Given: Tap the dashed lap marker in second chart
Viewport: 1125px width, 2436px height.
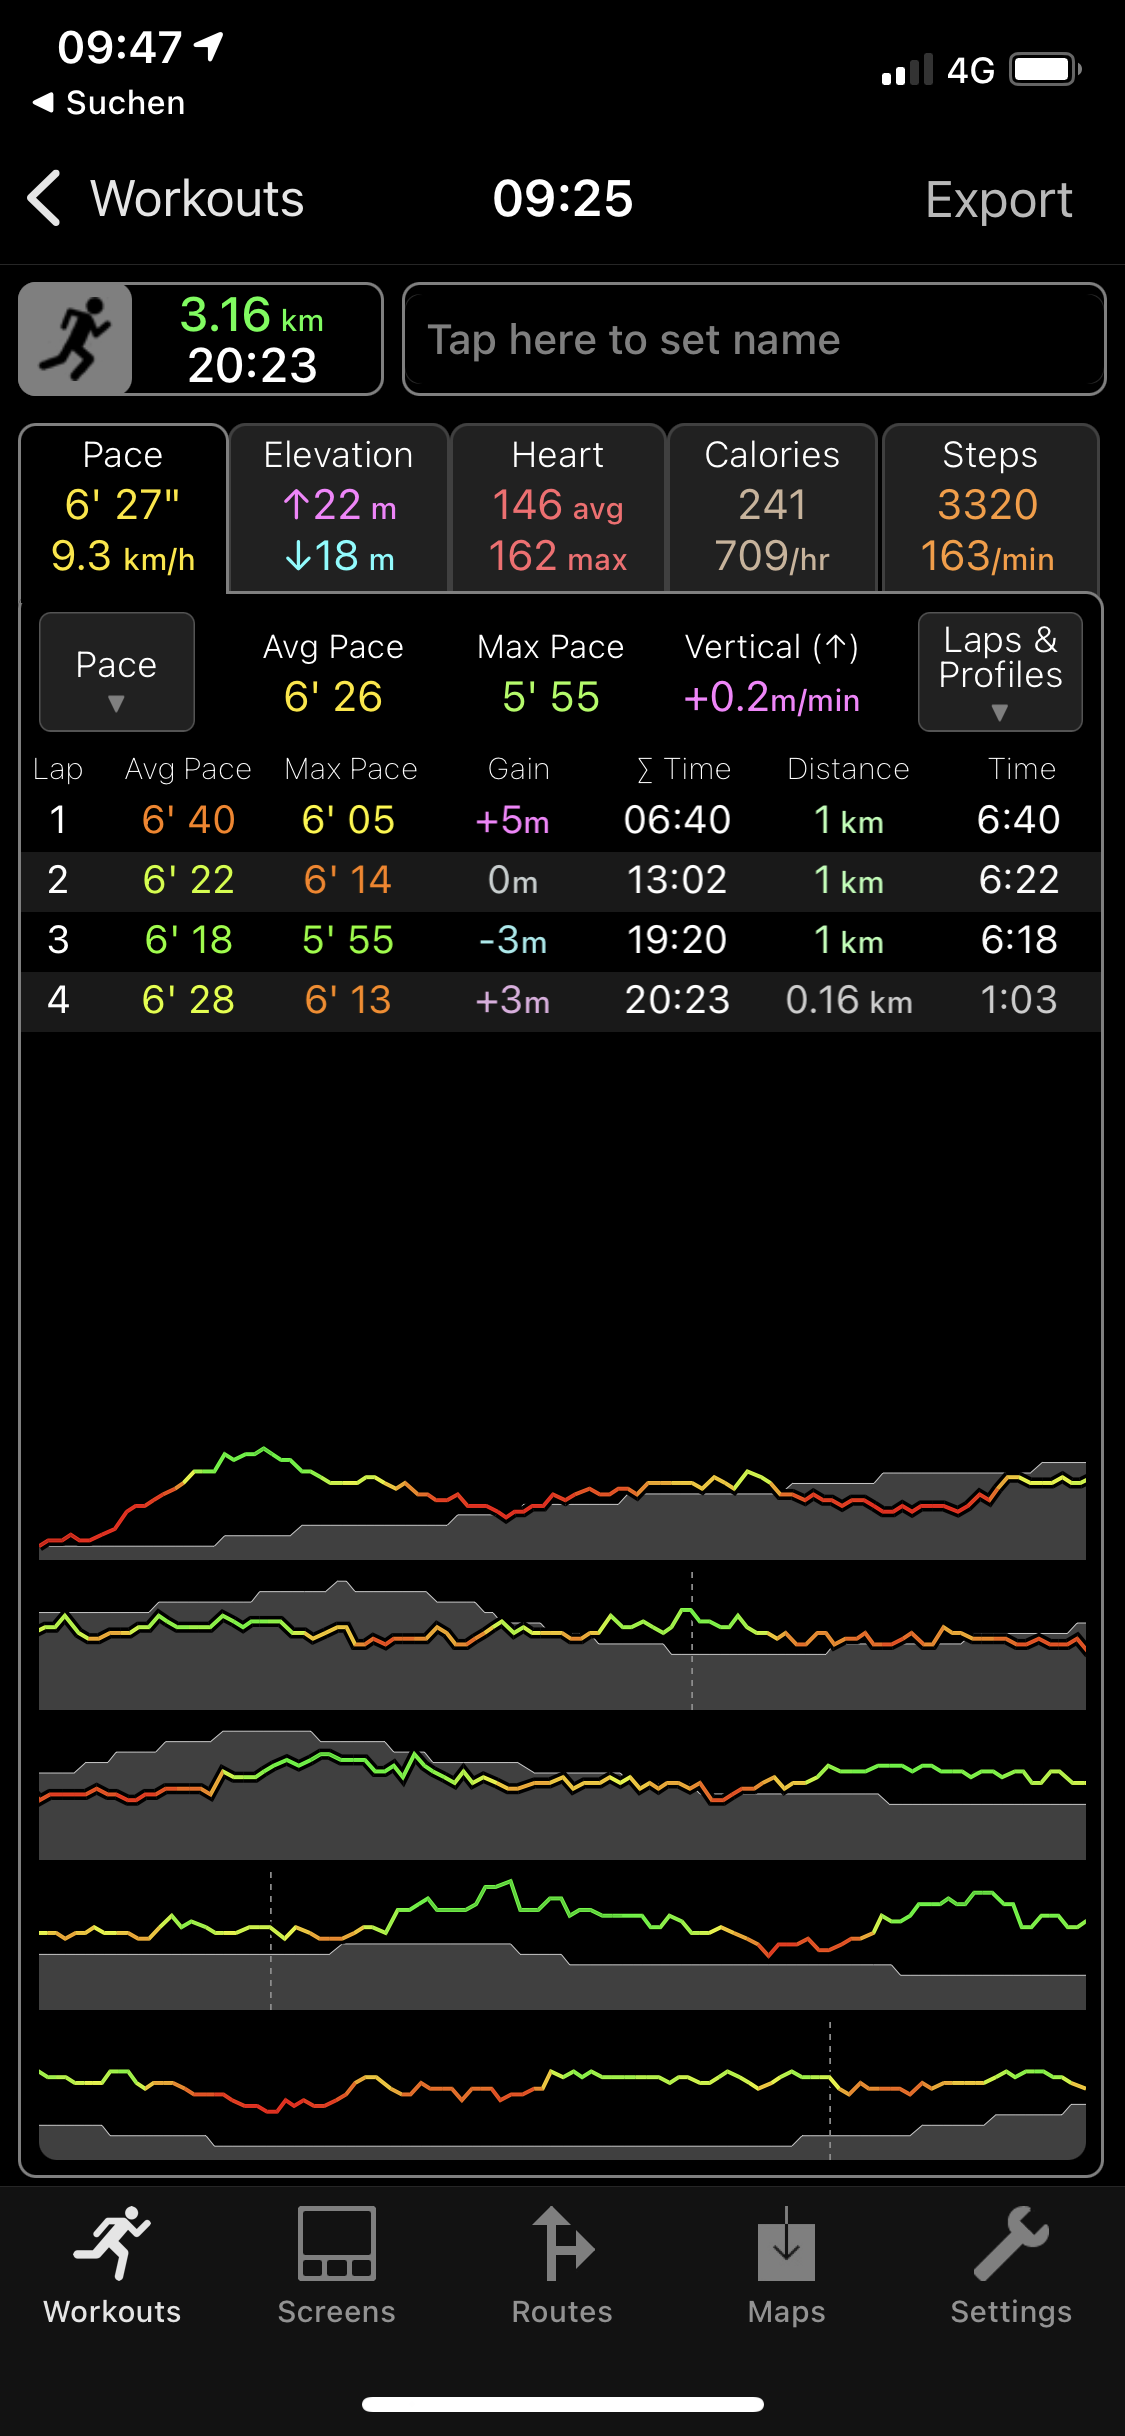Looking at the screenshot, I should point(692,1640).
